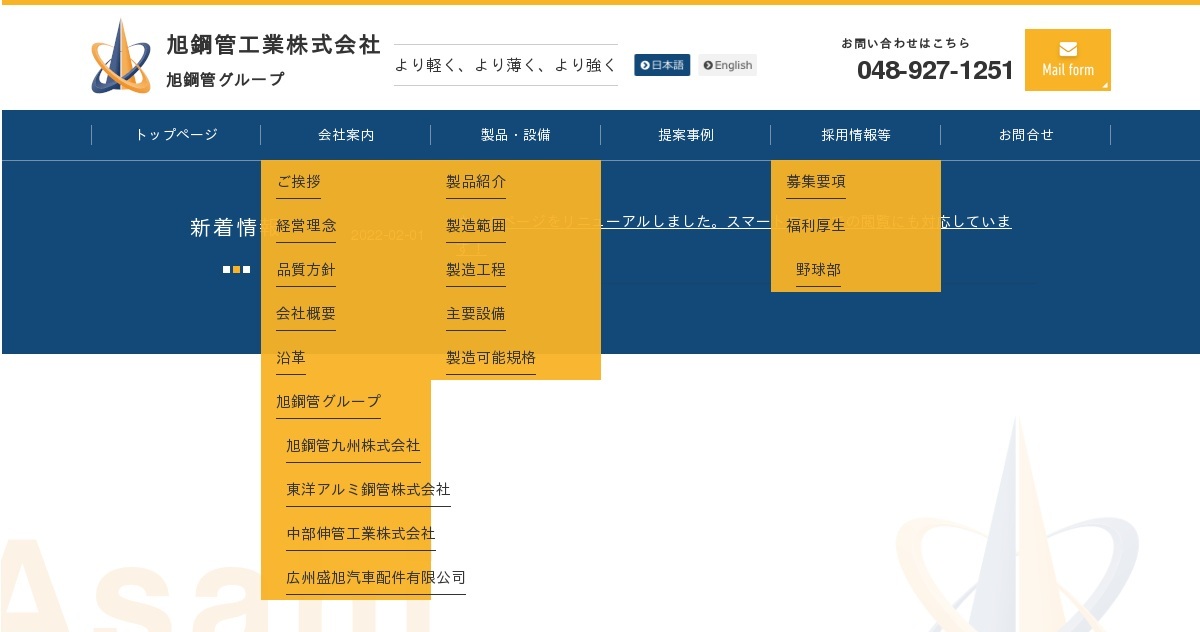Screen dimensions: 1200x632
Task: Select 製造可能規格 from the submenu
Action: coord(491,358)
